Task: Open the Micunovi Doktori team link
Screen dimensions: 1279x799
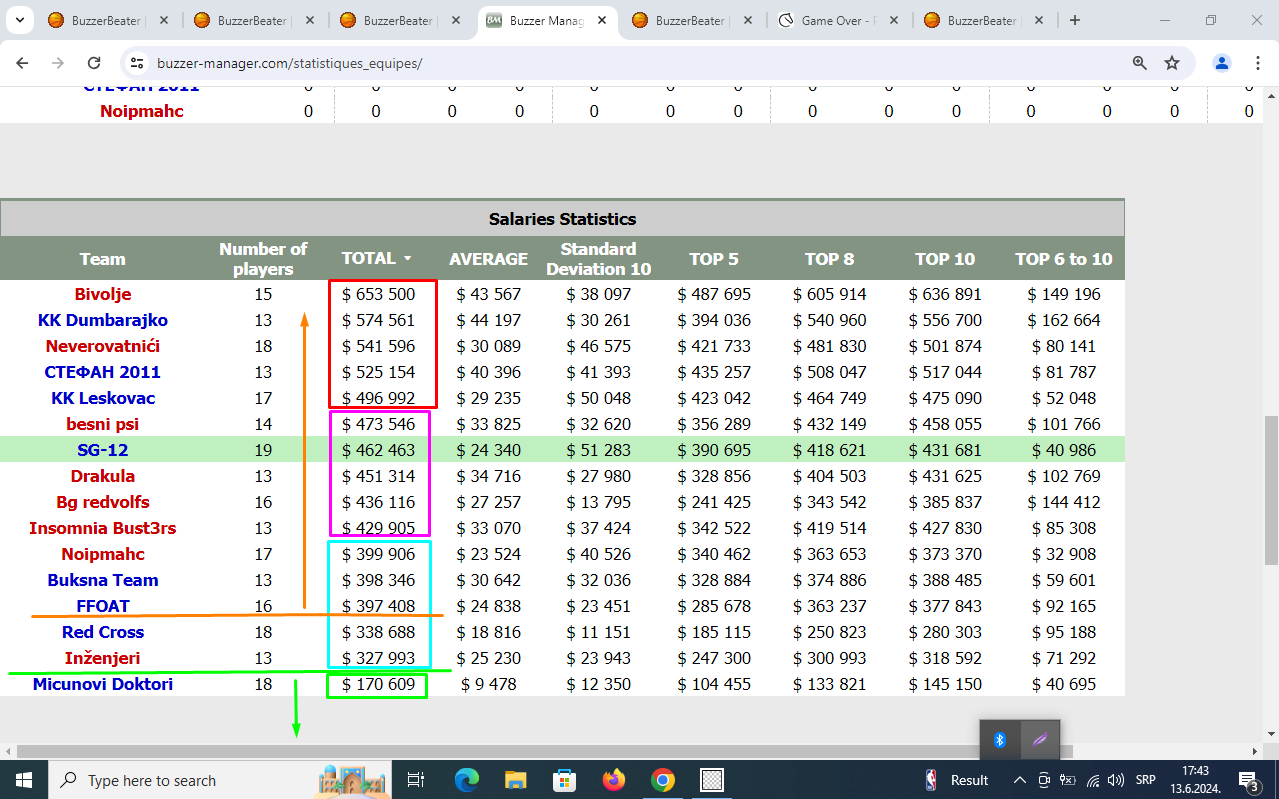Action: point(103,684)
